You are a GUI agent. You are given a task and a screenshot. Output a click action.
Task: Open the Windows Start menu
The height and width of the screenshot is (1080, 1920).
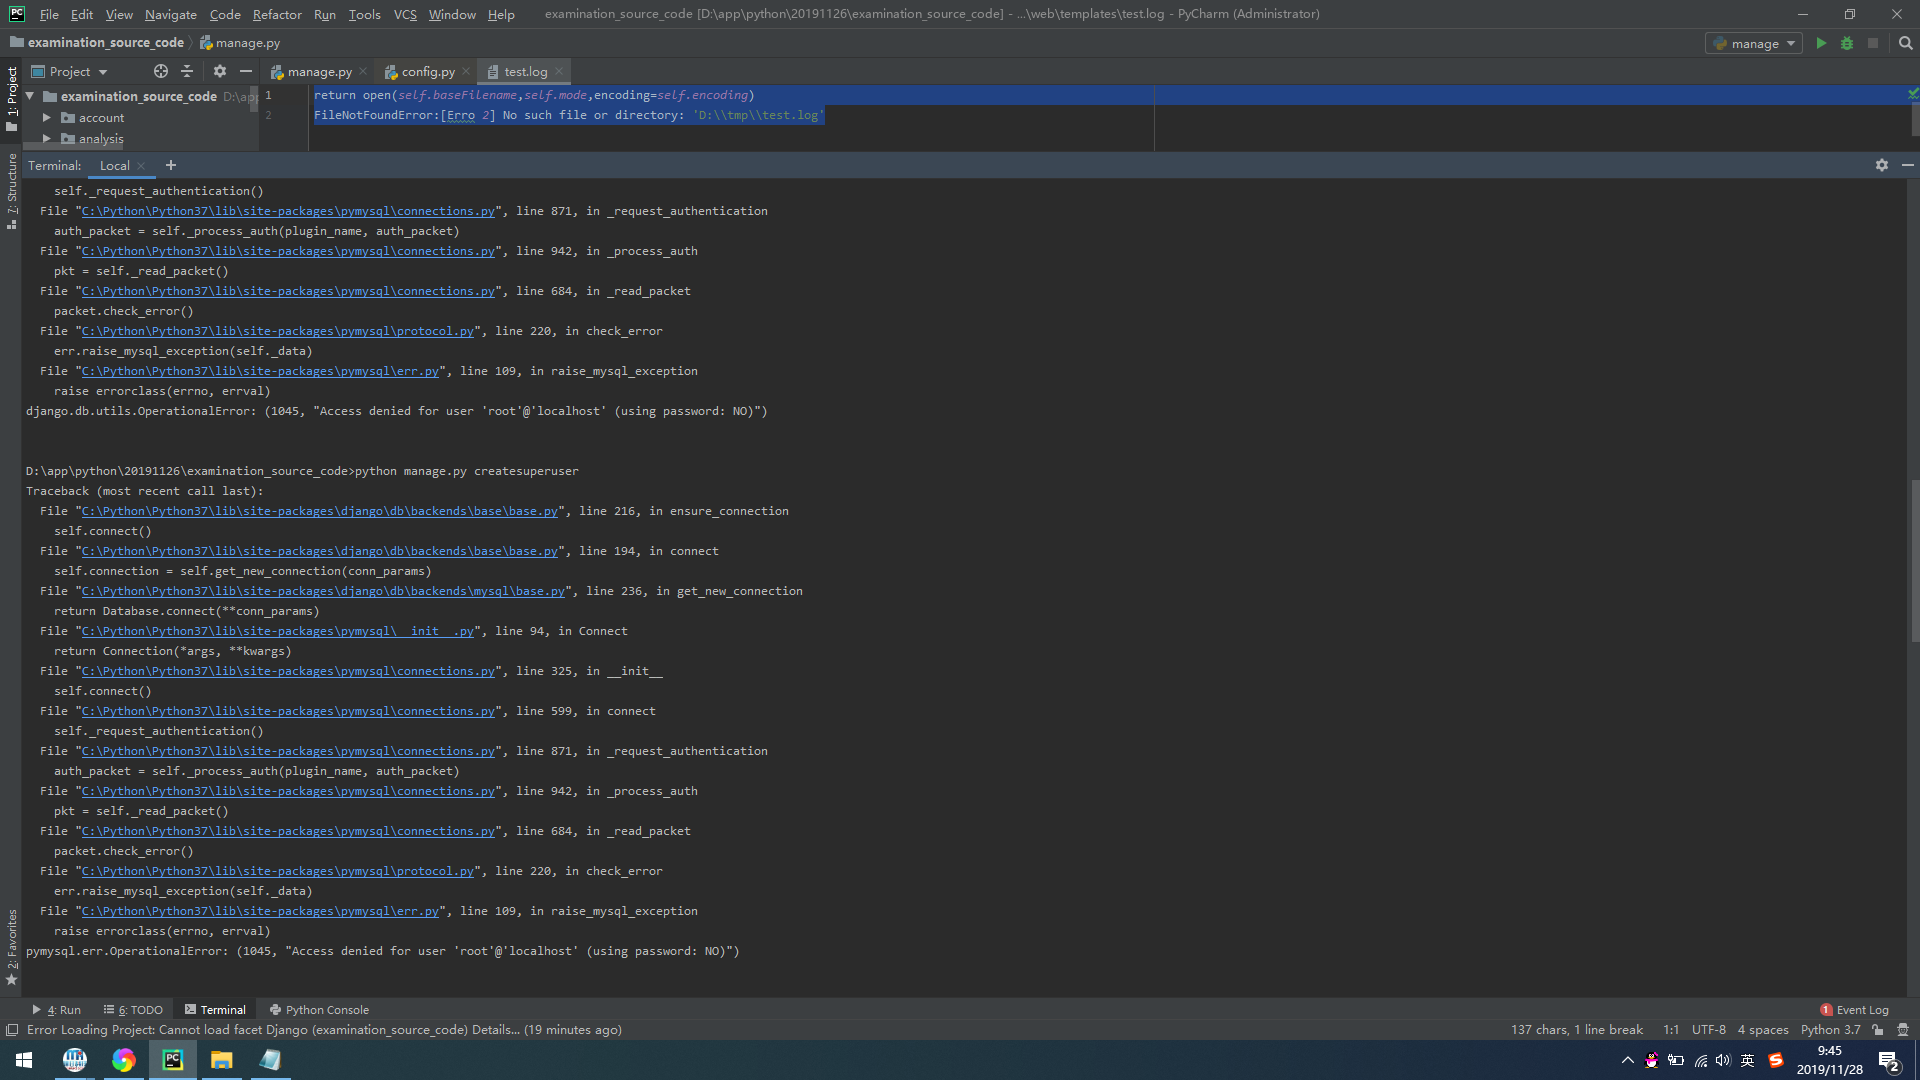point(24,1060)
